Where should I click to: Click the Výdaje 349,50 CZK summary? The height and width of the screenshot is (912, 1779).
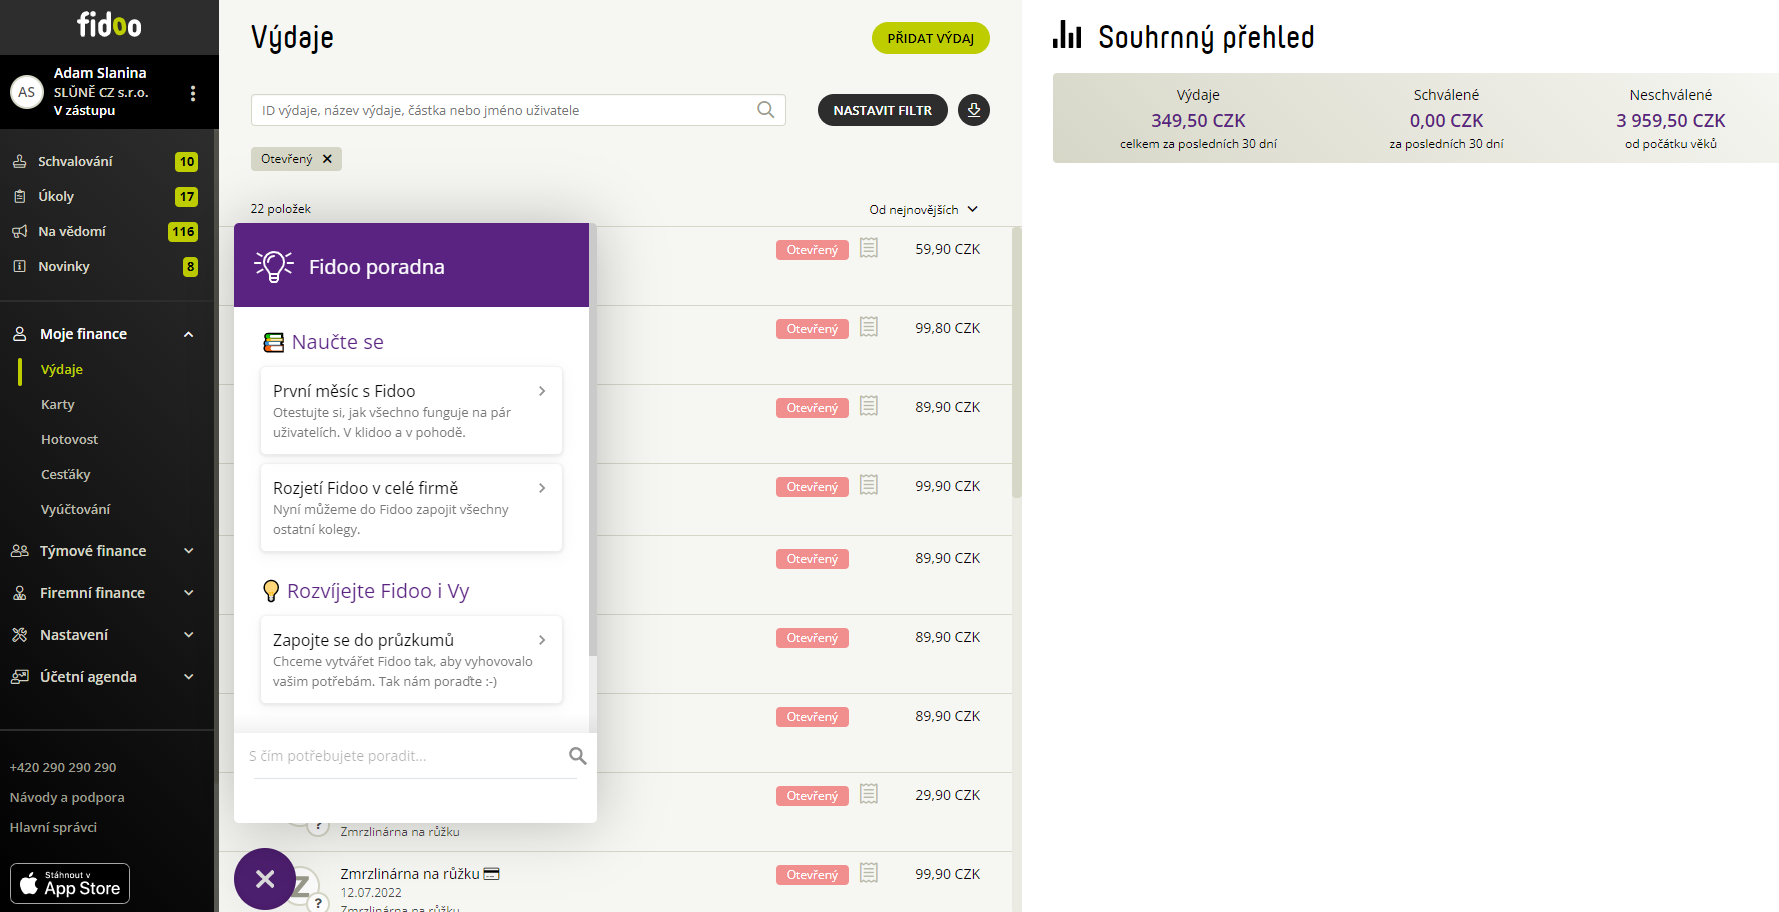(1198, 119)
